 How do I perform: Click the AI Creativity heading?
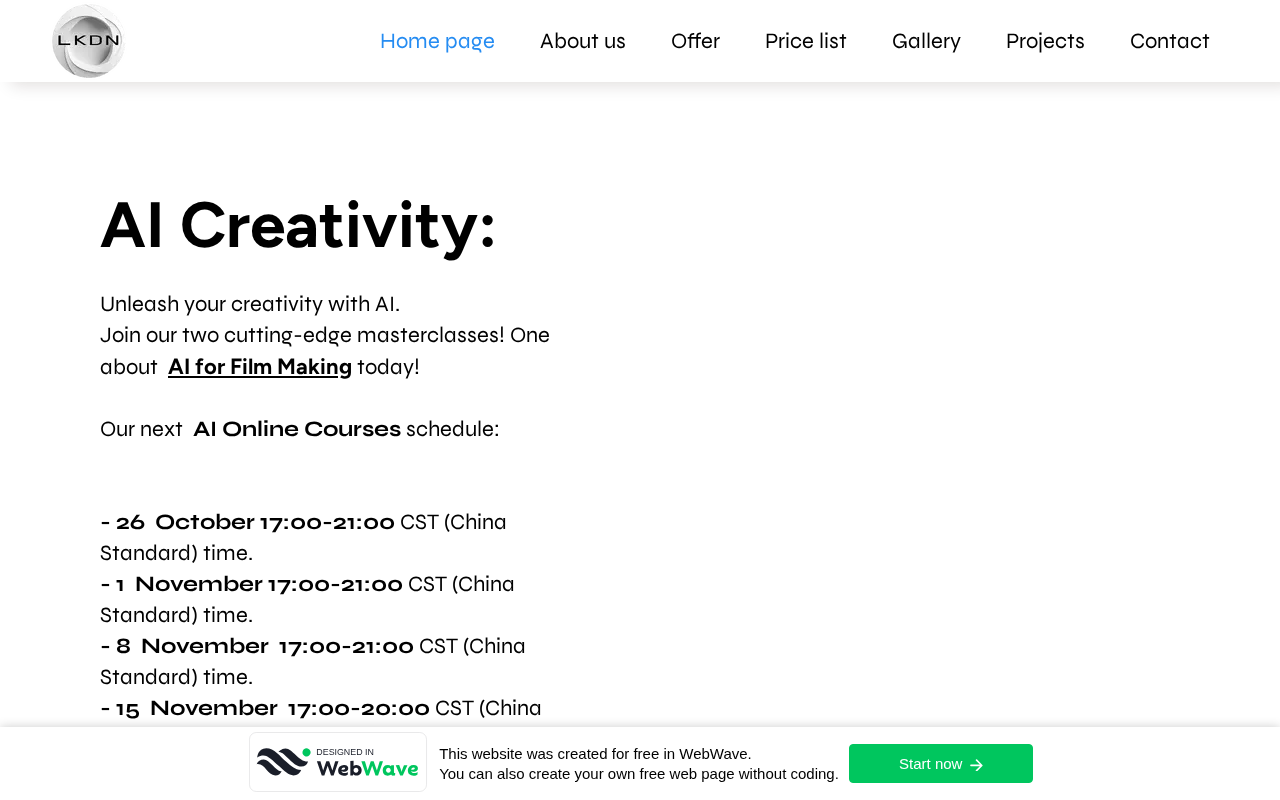pos(298,225)
